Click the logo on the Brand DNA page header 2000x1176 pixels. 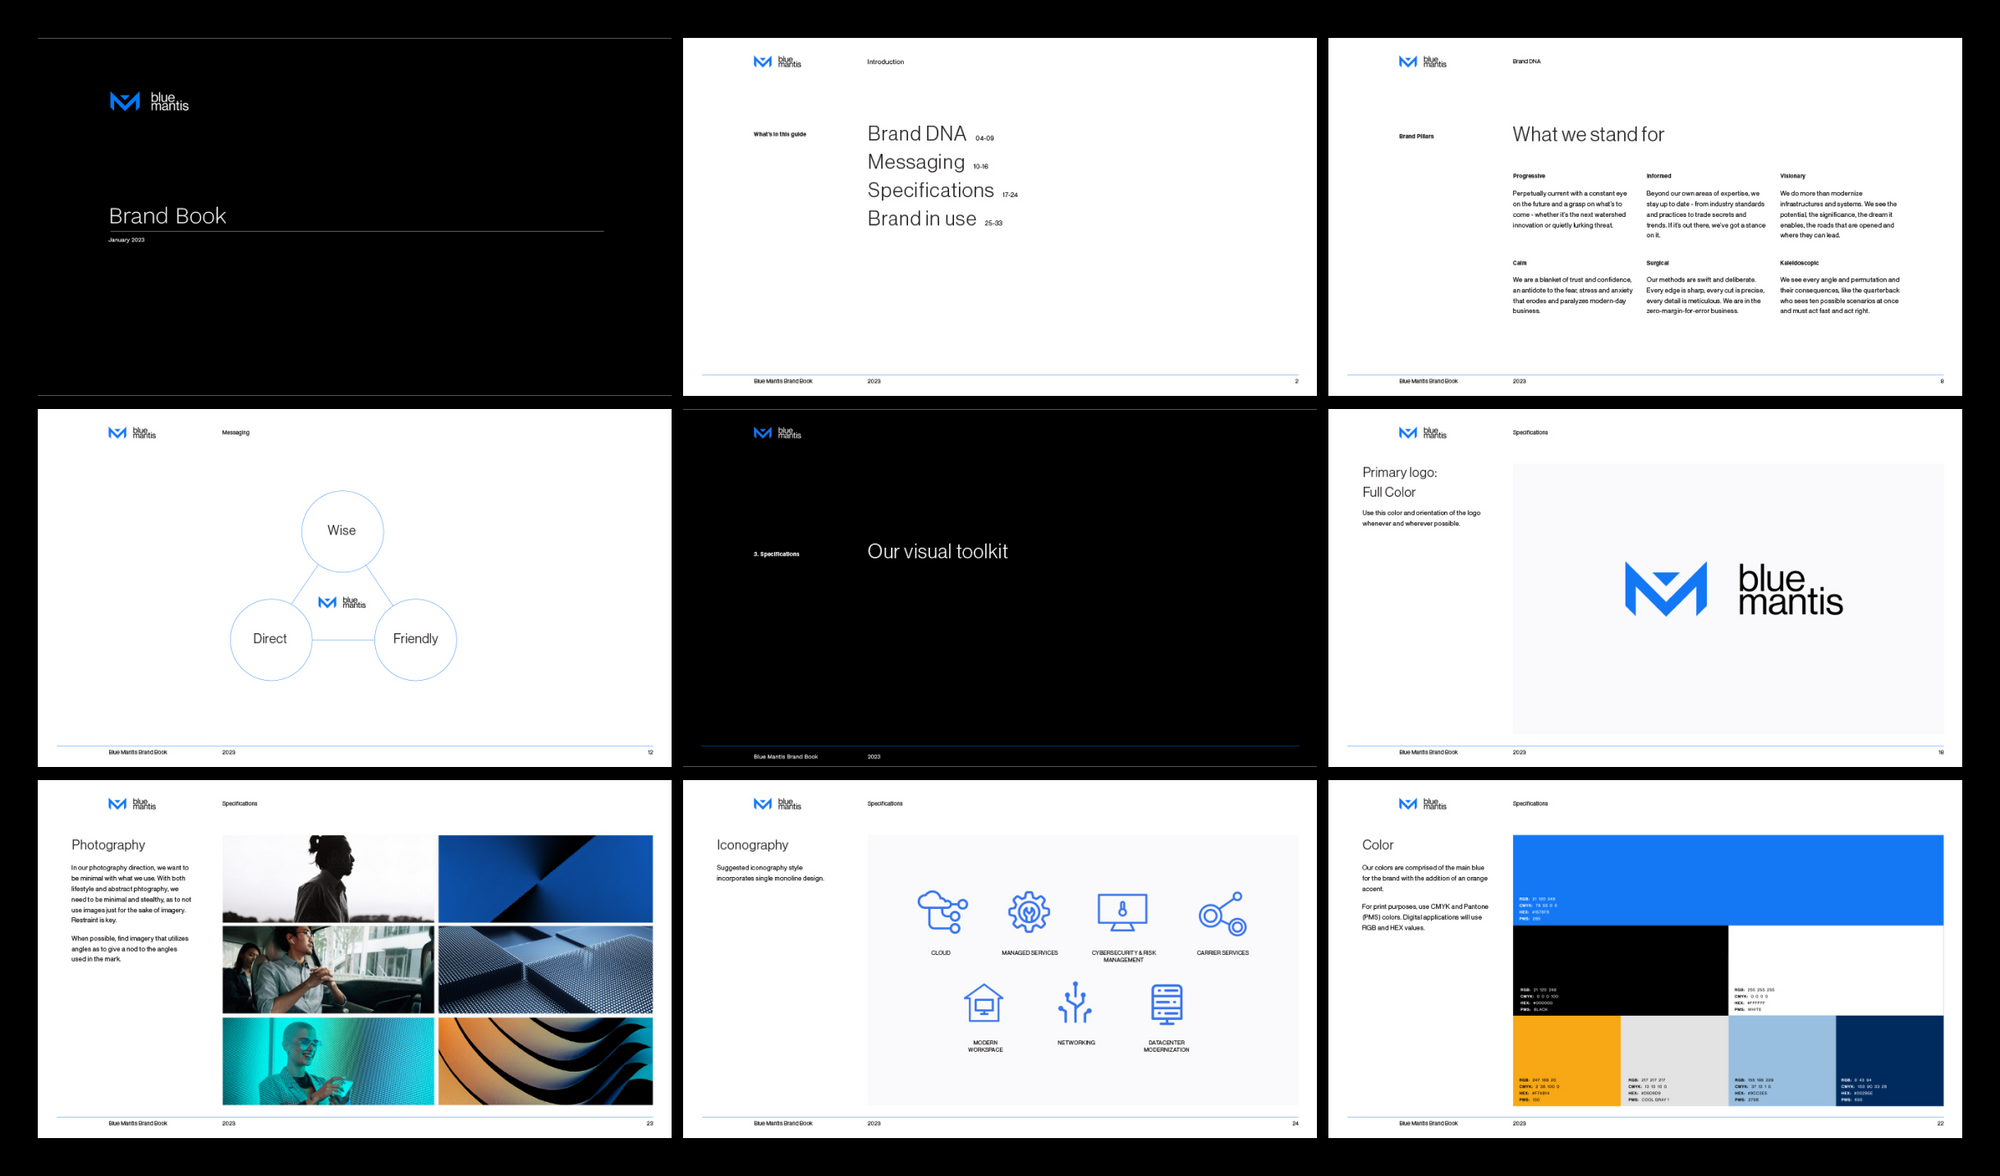tap(1422, 62)
